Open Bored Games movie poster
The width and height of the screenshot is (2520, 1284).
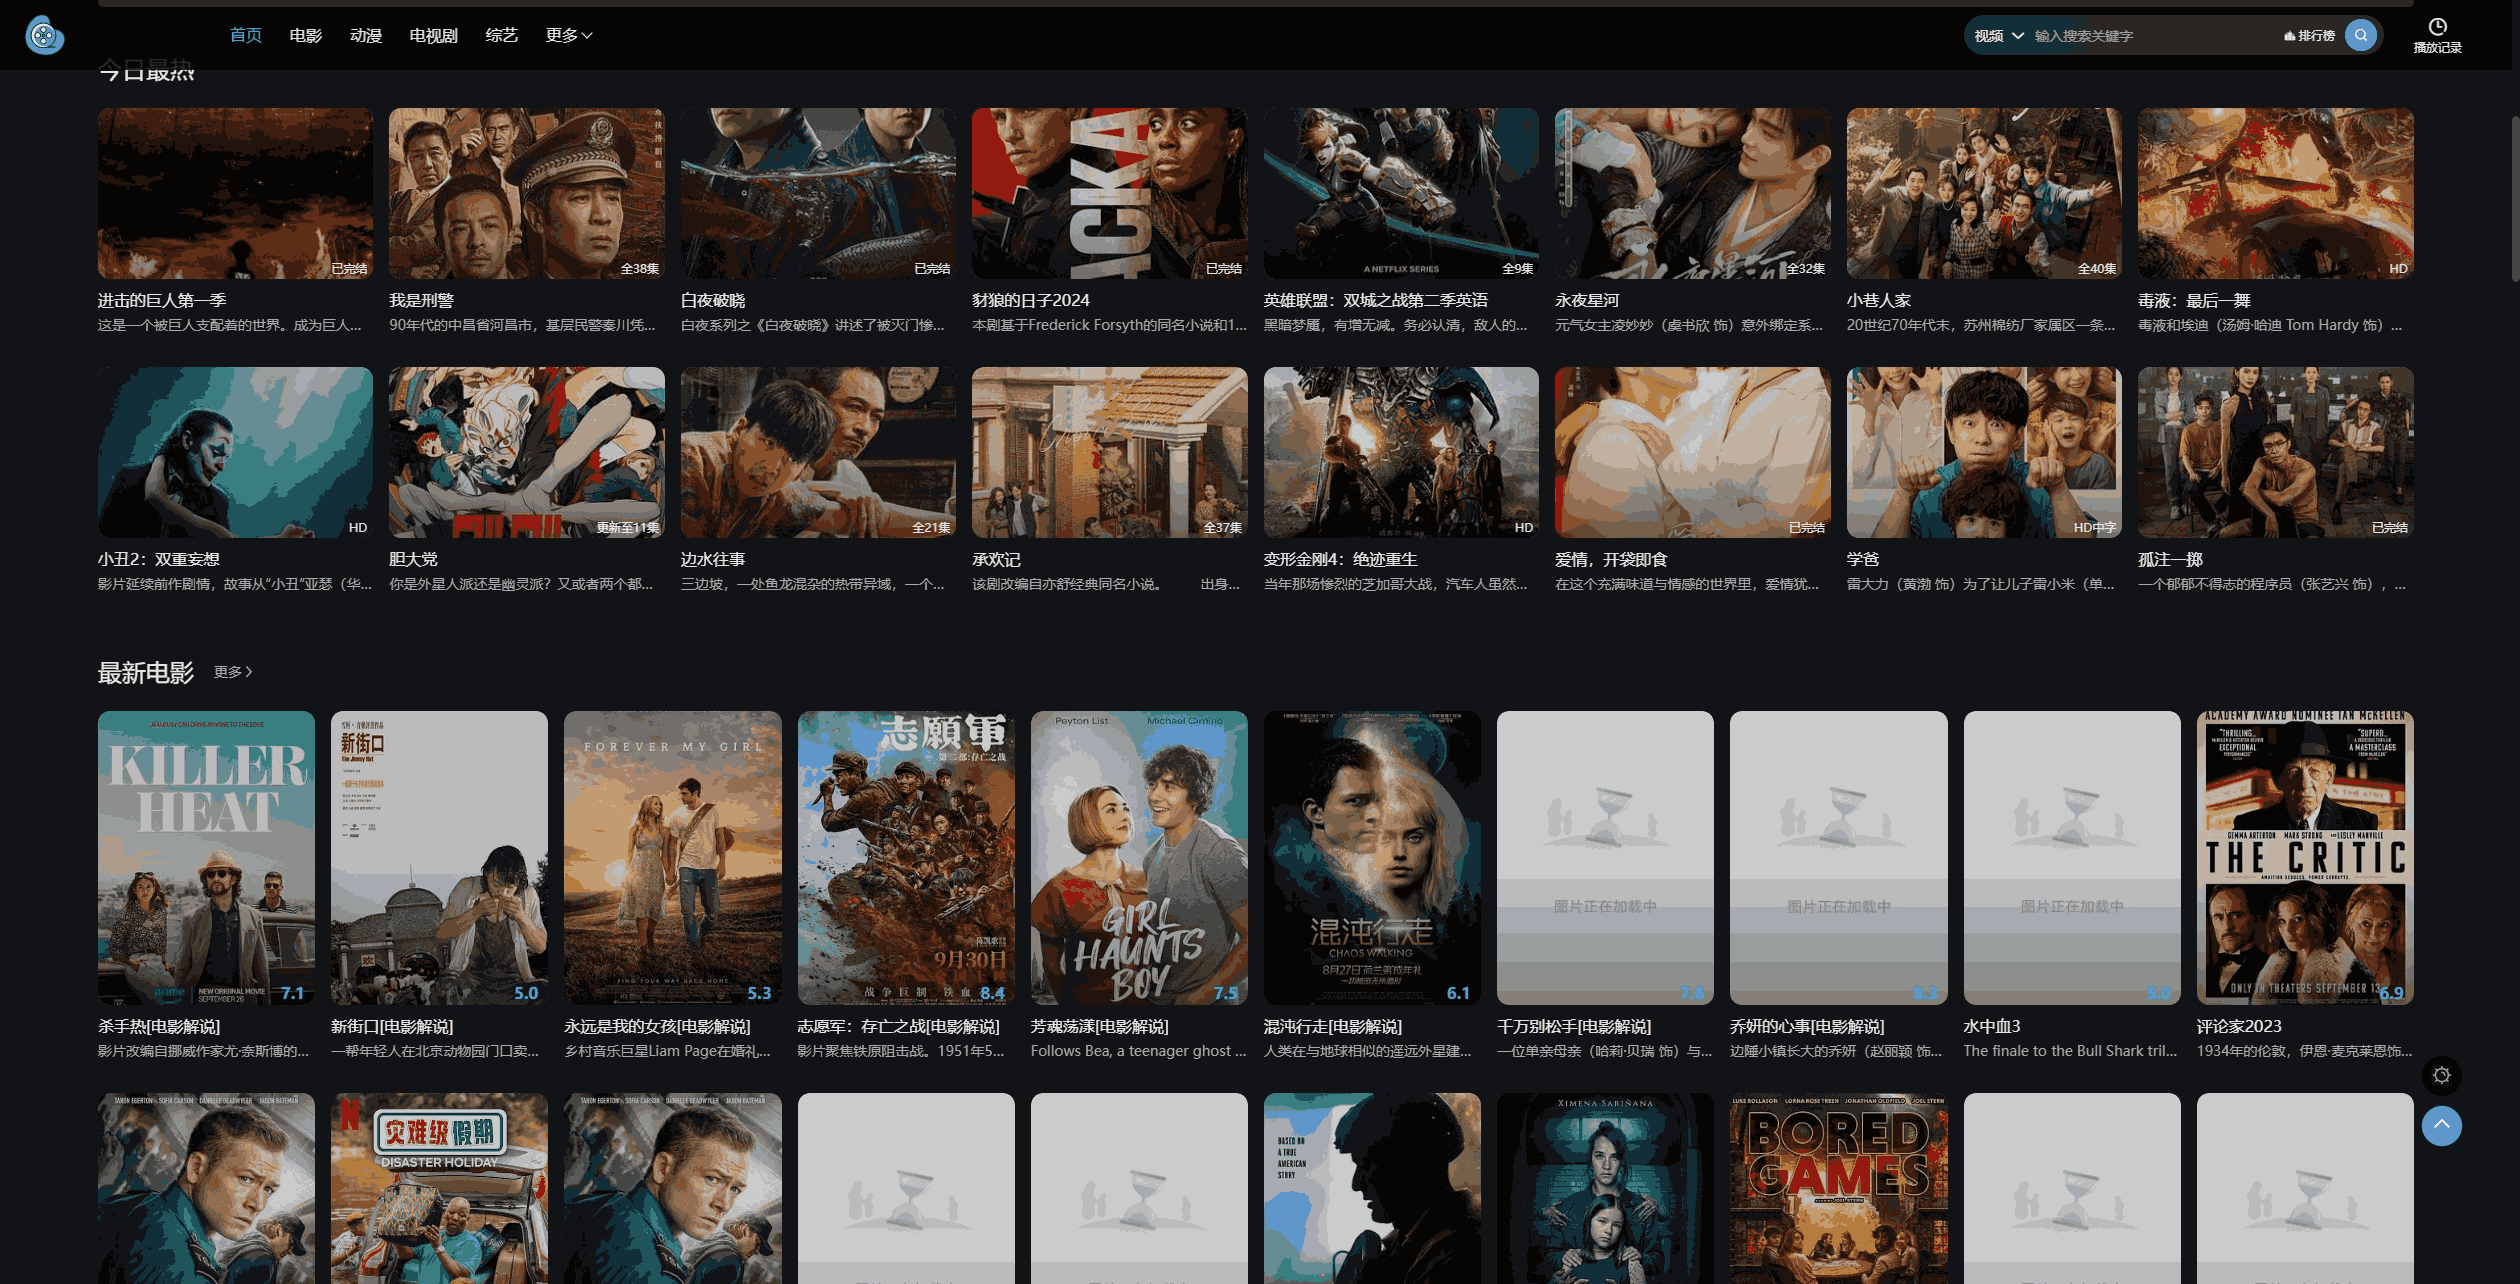pos(1838,1188)
